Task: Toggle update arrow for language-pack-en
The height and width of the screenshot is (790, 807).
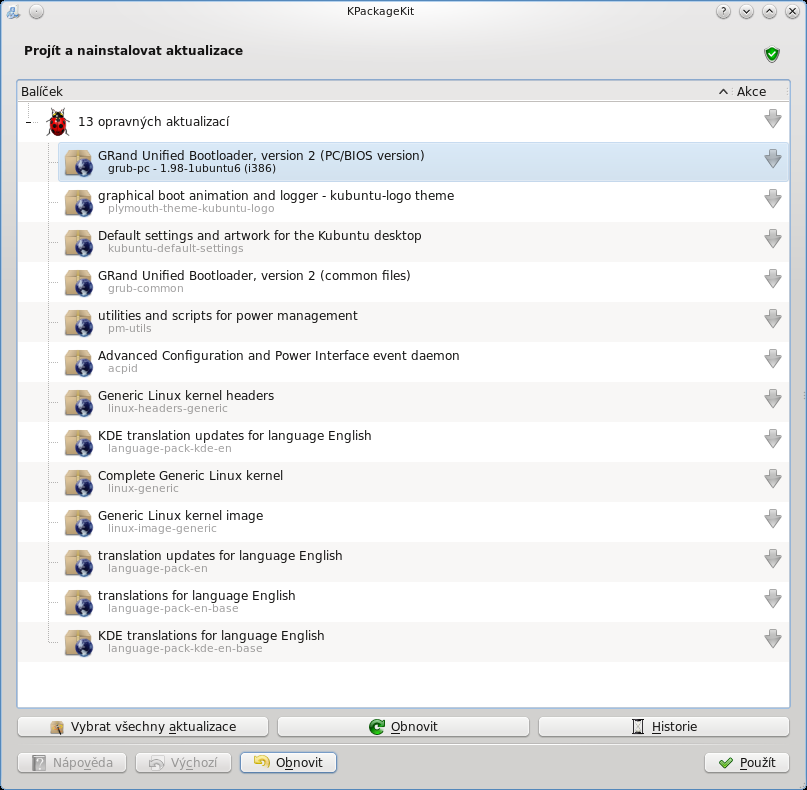Action: pos(773,559)
